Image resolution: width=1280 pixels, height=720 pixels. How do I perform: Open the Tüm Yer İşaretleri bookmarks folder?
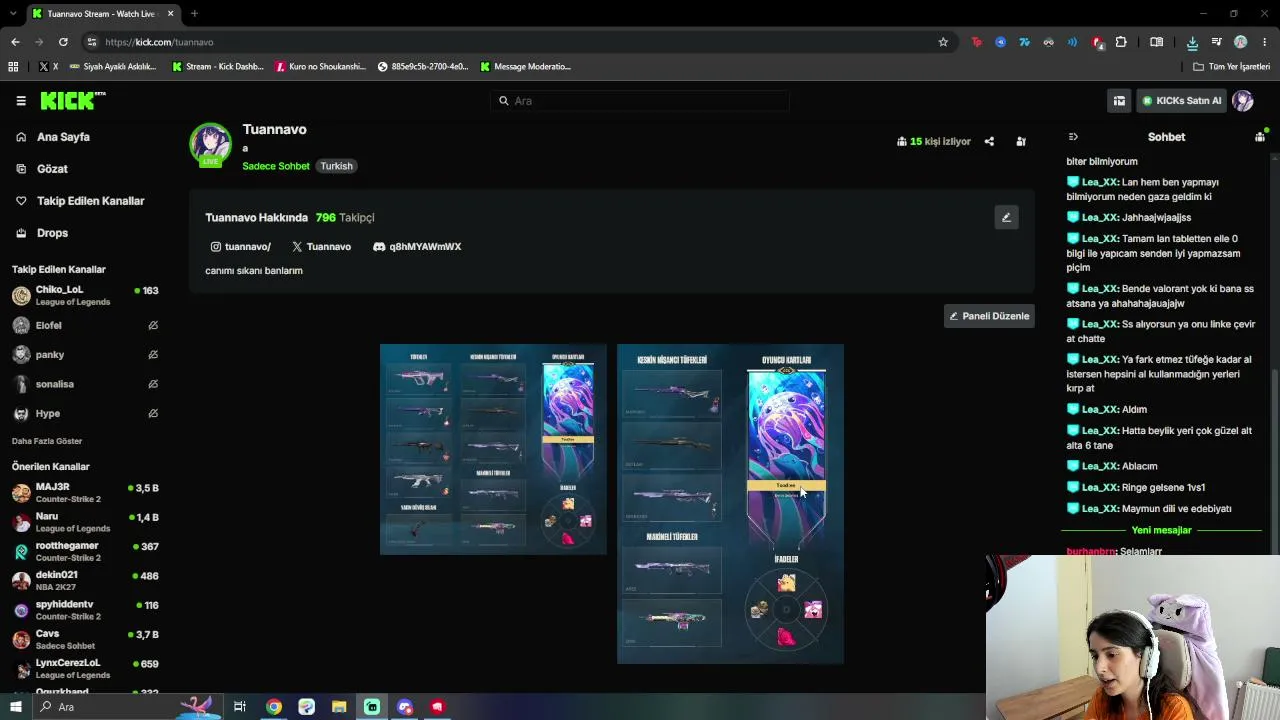point(1231,67)
